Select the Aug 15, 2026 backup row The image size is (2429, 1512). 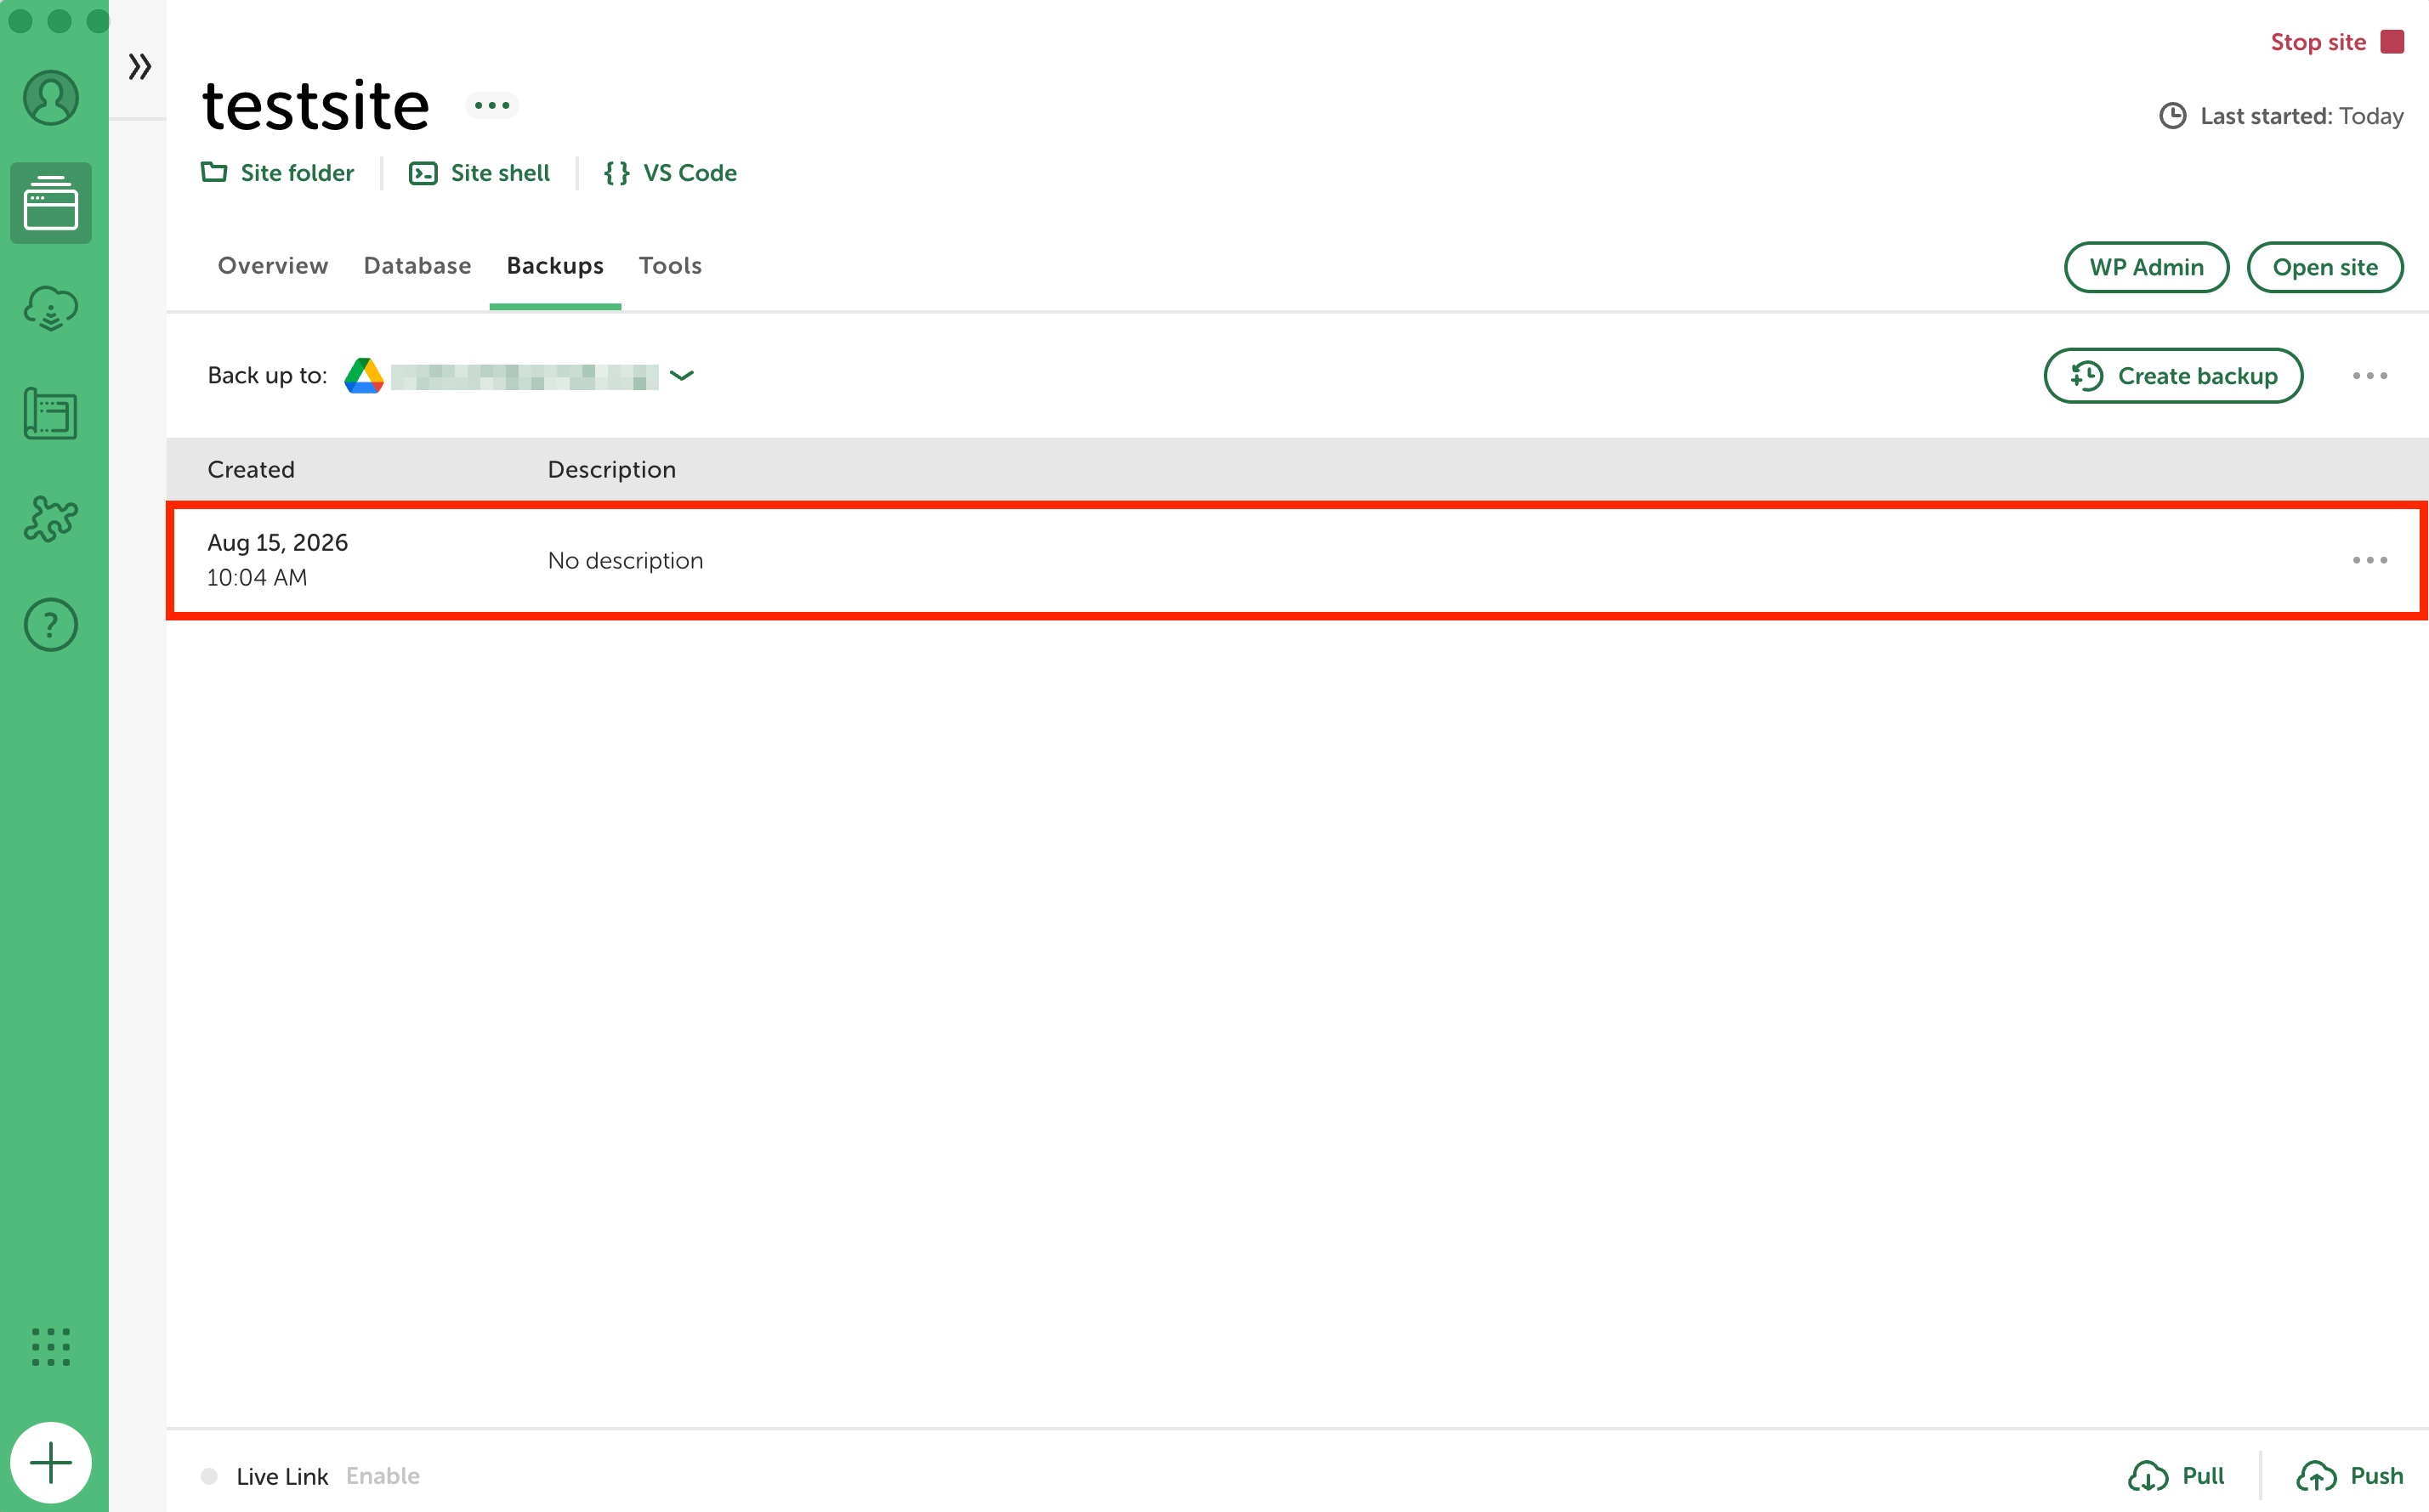coord(1297,561)
